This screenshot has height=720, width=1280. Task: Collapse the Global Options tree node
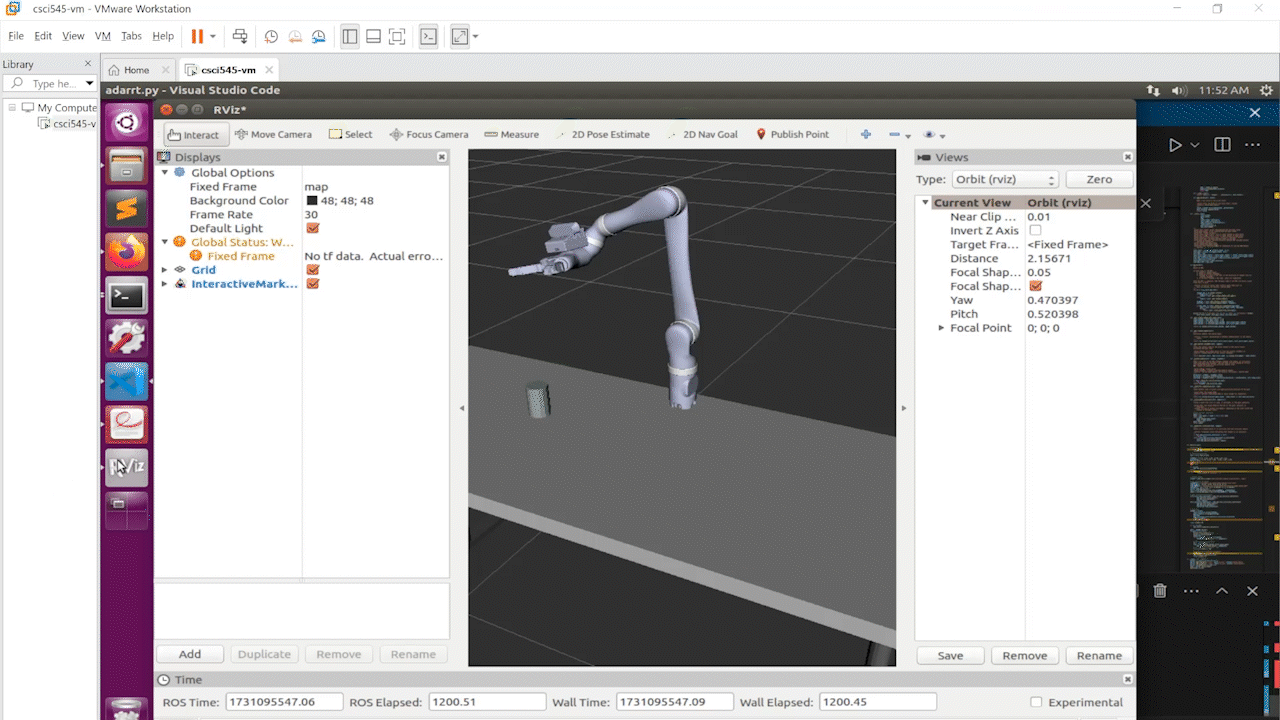[165, 173]
